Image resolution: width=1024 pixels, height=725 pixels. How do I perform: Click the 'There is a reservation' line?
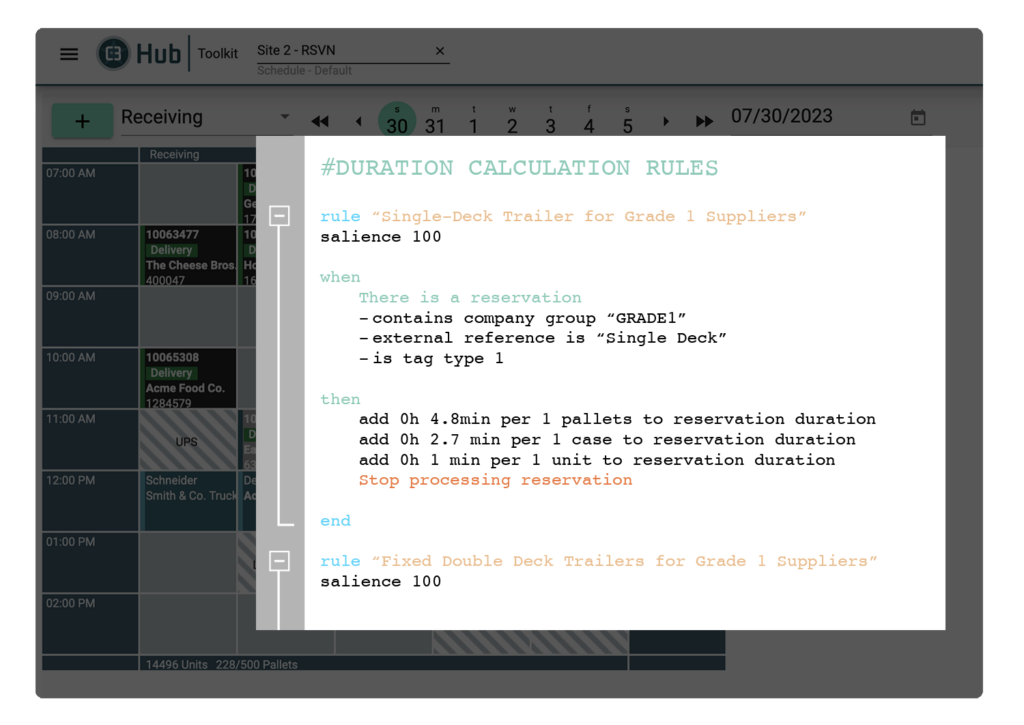tap(470, 298)
